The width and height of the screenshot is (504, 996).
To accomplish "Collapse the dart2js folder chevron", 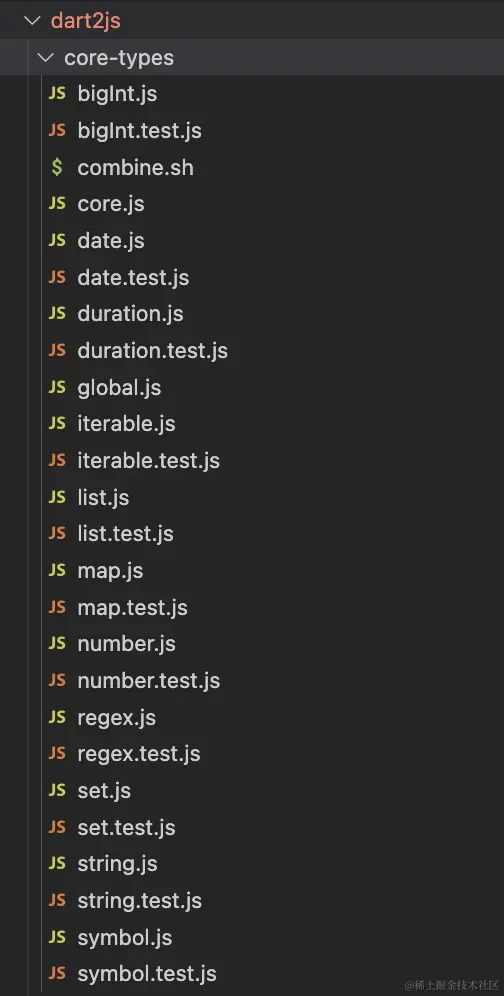I will [31, 21].
